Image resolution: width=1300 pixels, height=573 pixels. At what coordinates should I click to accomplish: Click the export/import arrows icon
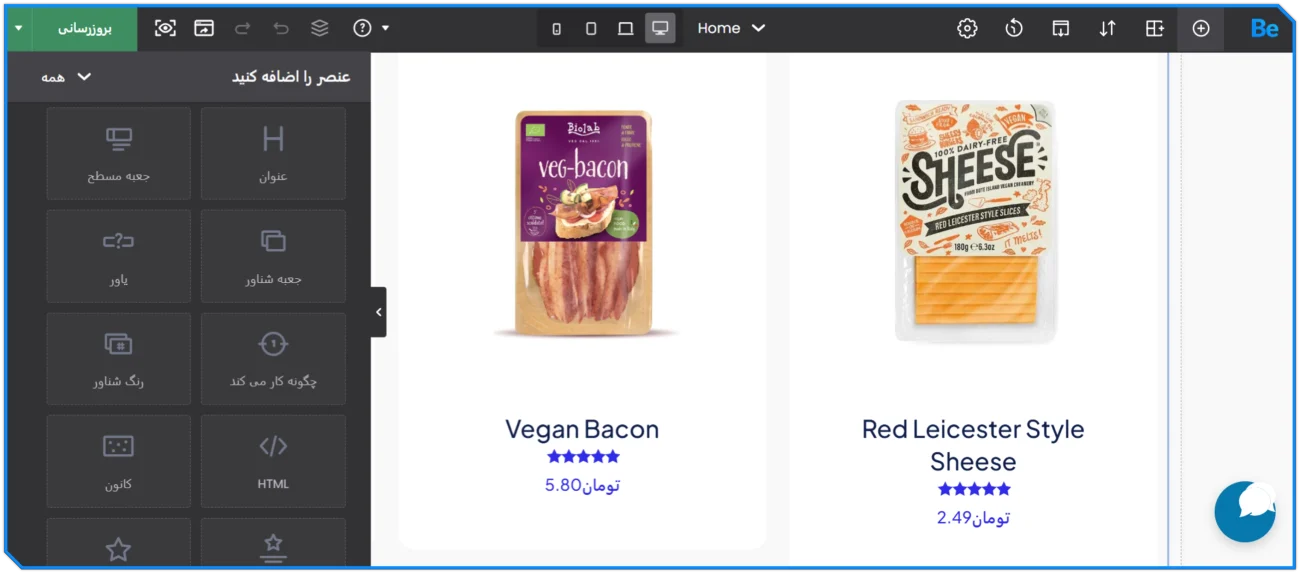coord(1107,28)
